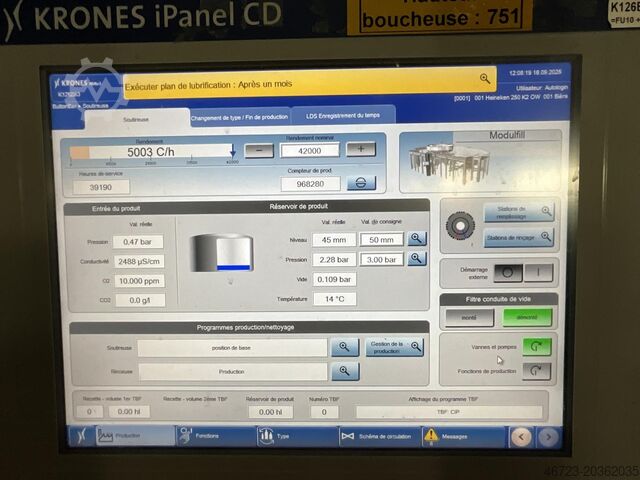Click the Rendement output gauge bar
Image resolution: width=640 pixels, height=480 pixels.
click(x=152, y=153)
